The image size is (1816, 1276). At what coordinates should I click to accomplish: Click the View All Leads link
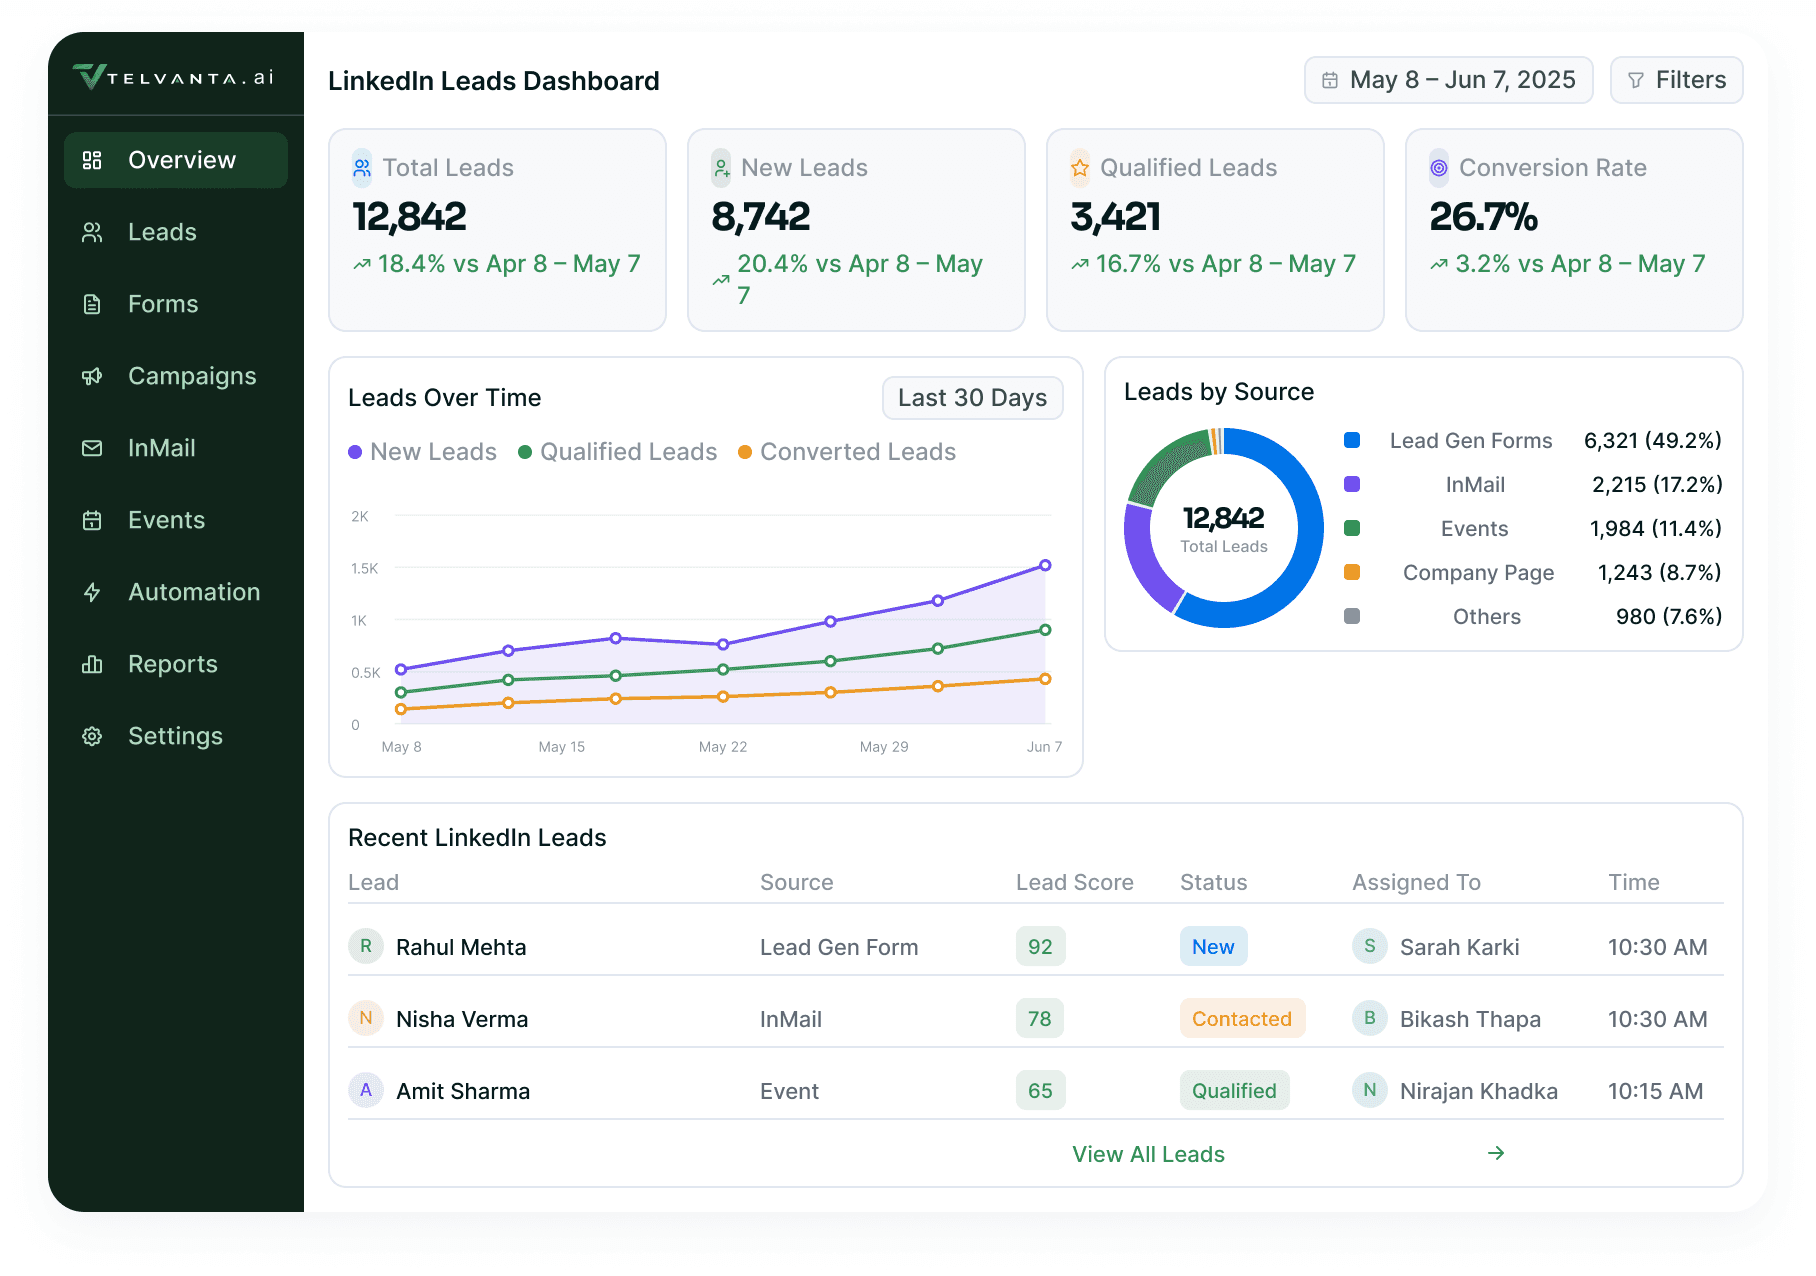pyautogui.click(x=1148, y=1154)
